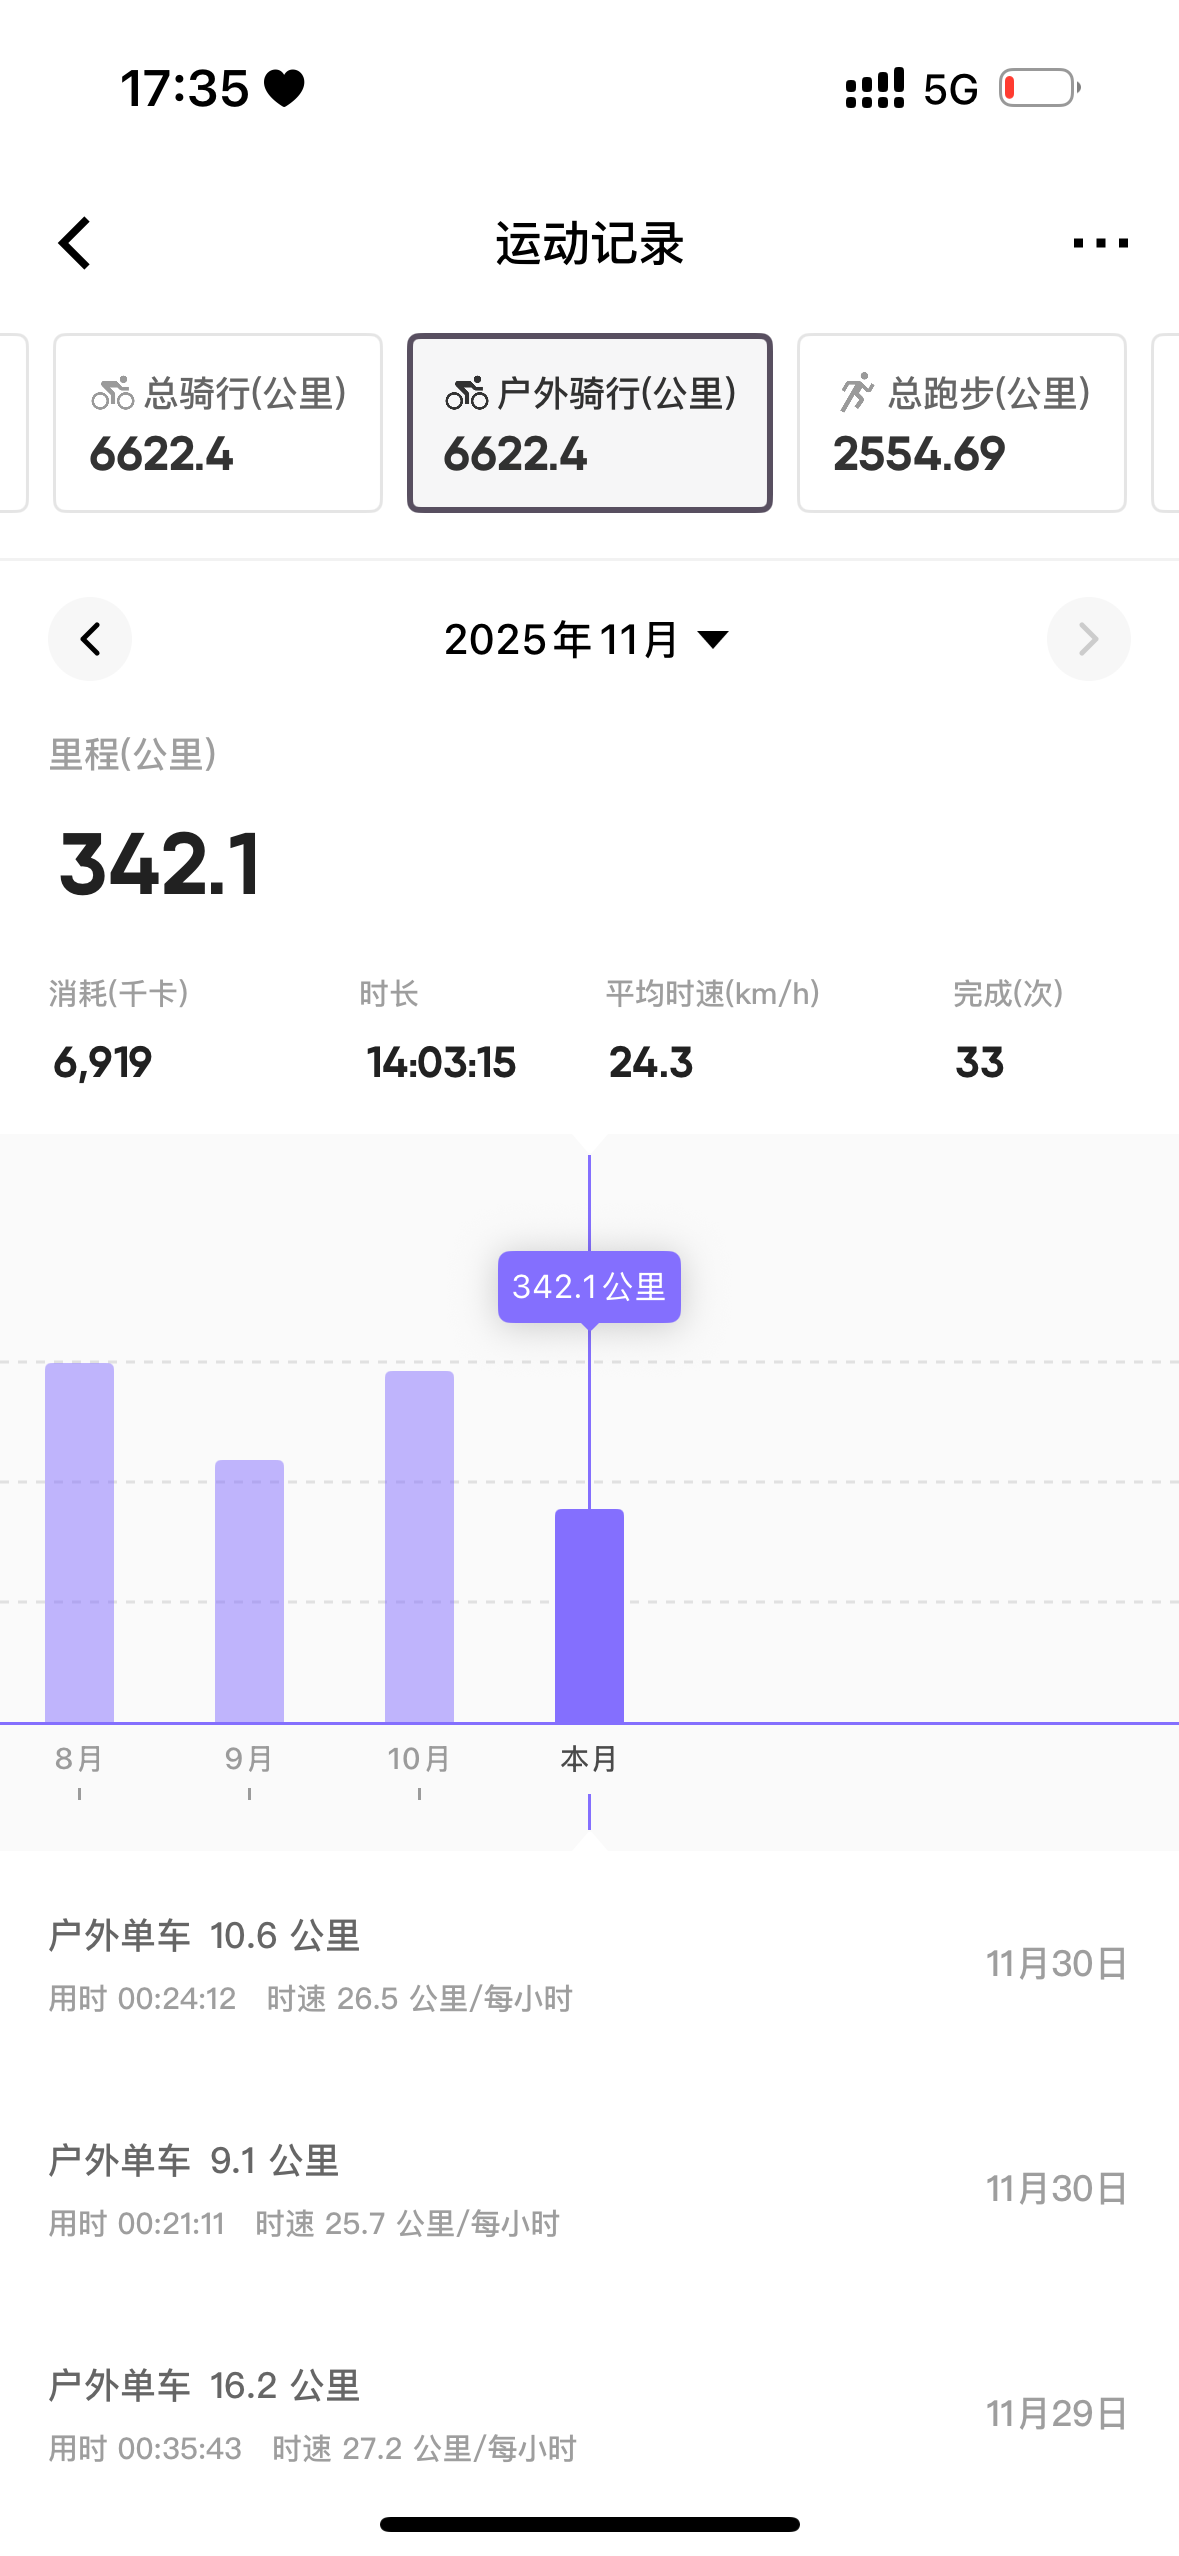
Task: Tap the cycling icon on 总骑行 card
Action: [x=113, y=393]
